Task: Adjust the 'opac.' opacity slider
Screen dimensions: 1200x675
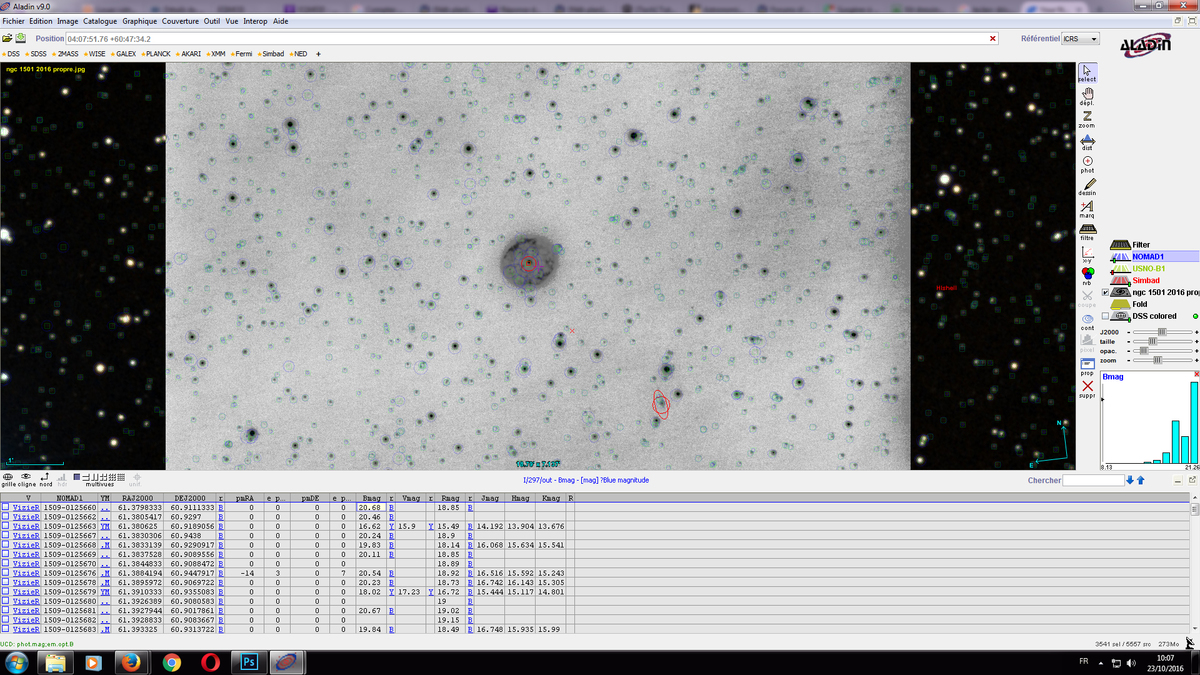Action: (1144, 351)
